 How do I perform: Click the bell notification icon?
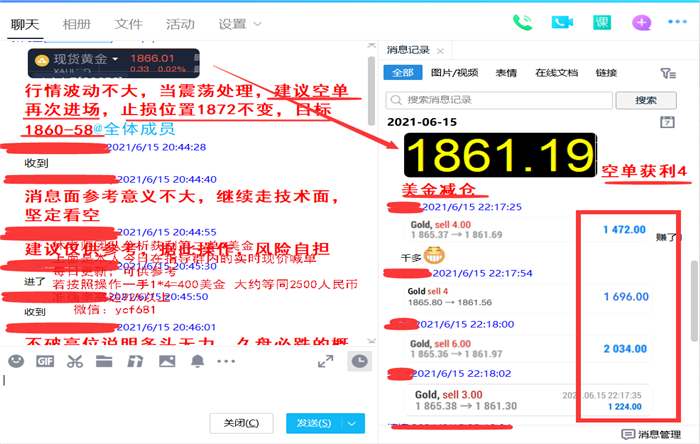[197, 361]
